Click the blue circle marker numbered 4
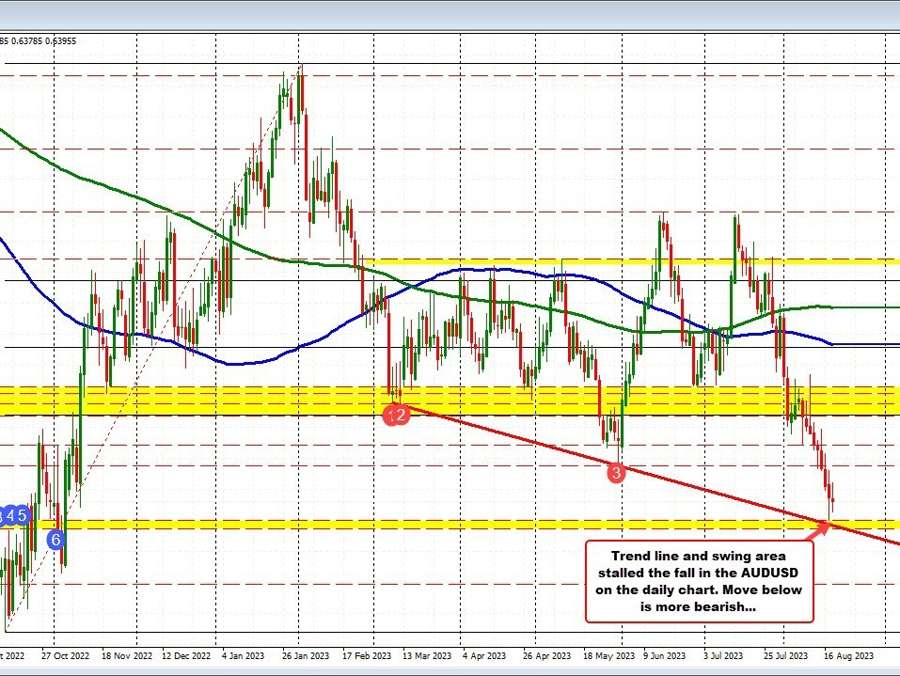The image size is (900, 676). pyautogui.click(x=10, y=515)
